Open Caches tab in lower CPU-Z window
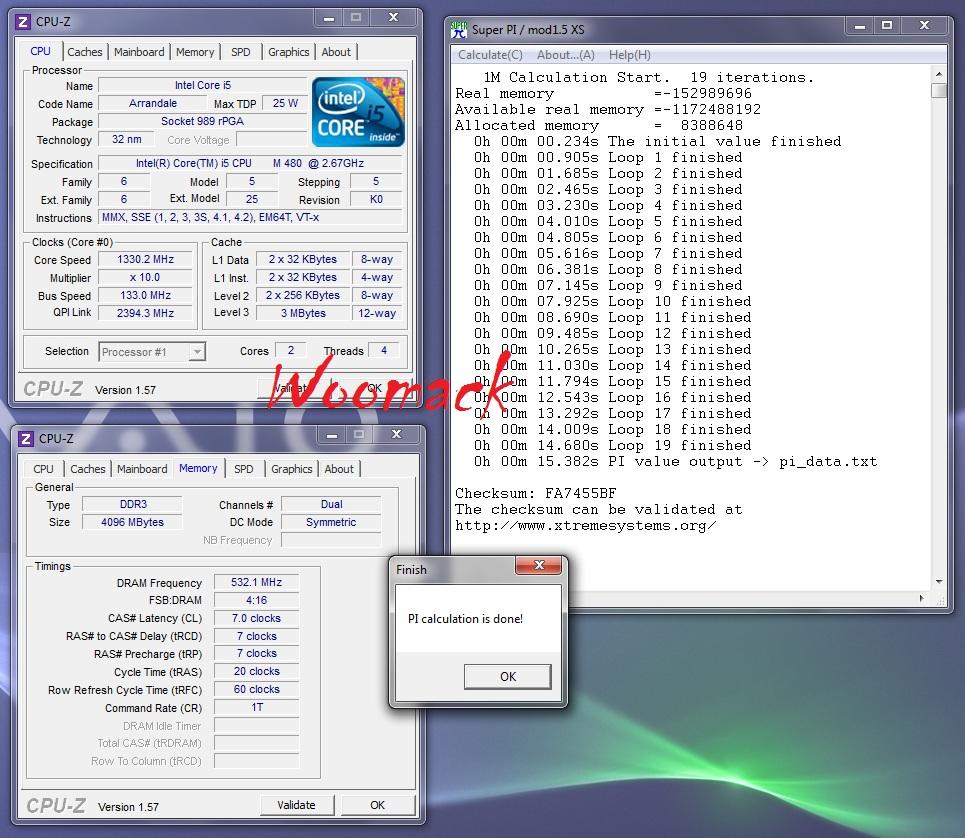 (88, 469)
